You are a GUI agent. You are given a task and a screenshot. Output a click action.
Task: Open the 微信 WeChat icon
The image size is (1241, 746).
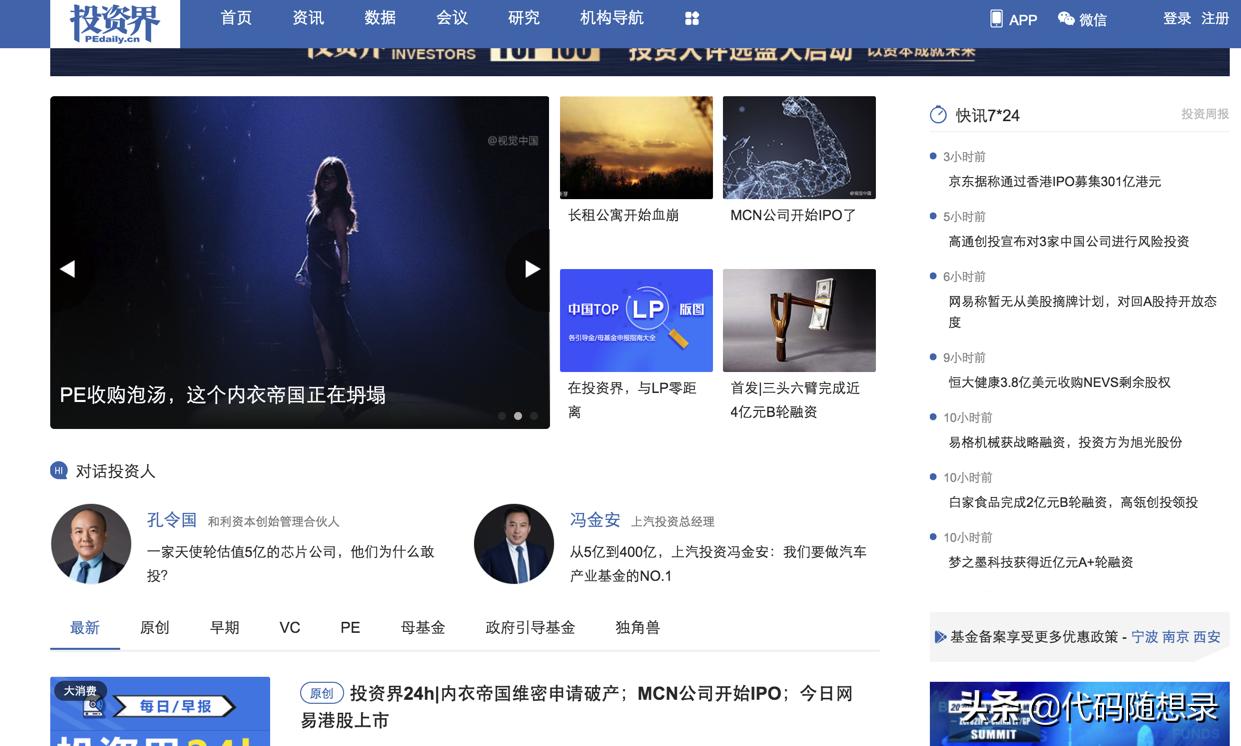coord(1065,18)
